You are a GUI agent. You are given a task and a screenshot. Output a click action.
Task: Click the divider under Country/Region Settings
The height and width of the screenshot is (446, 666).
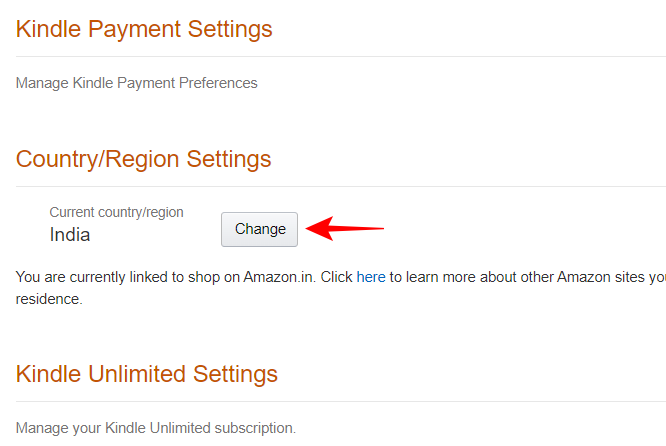coord(340,186)
